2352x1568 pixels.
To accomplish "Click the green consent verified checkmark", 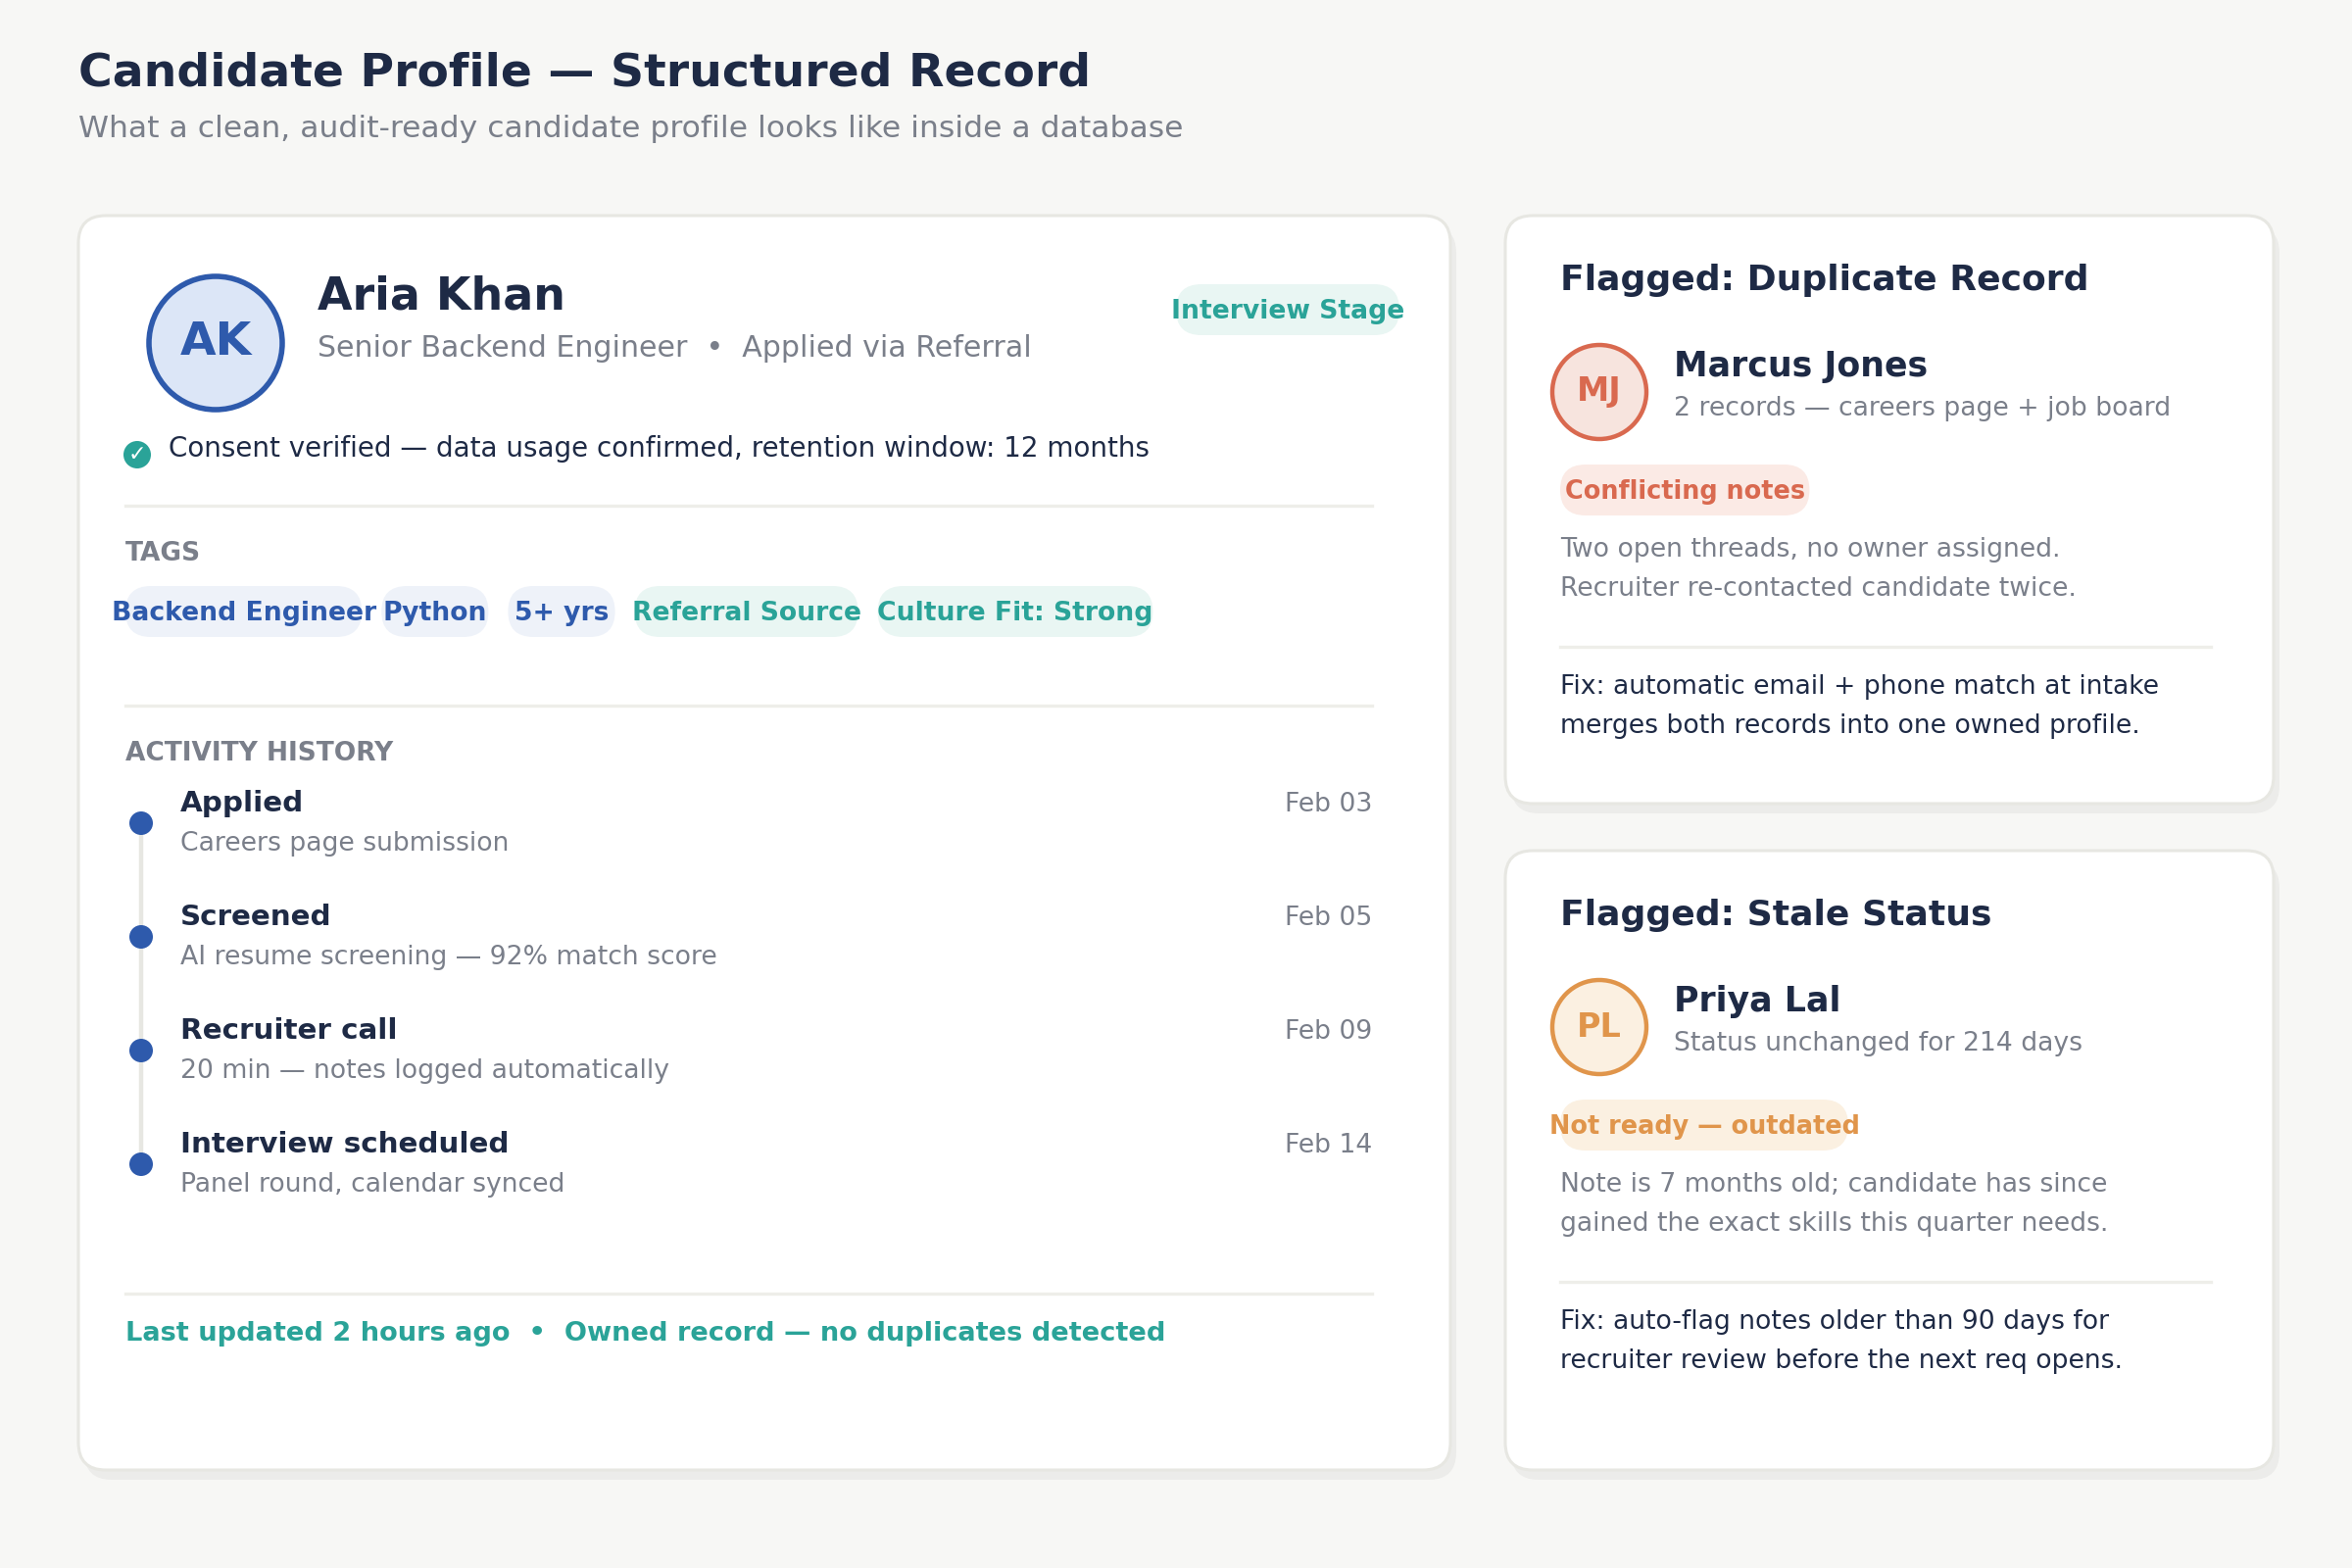I will [x=137, y=455].
